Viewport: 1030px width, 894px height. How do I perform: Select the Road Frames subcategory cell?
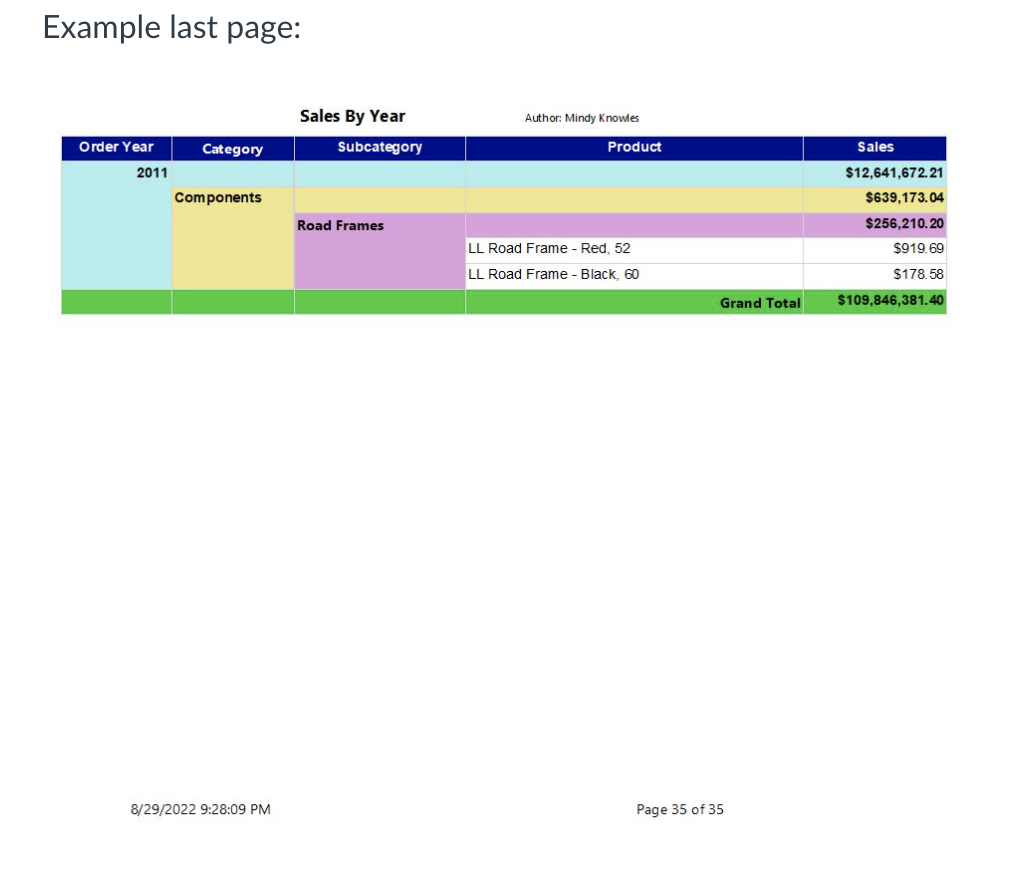(x=340, y=225)
